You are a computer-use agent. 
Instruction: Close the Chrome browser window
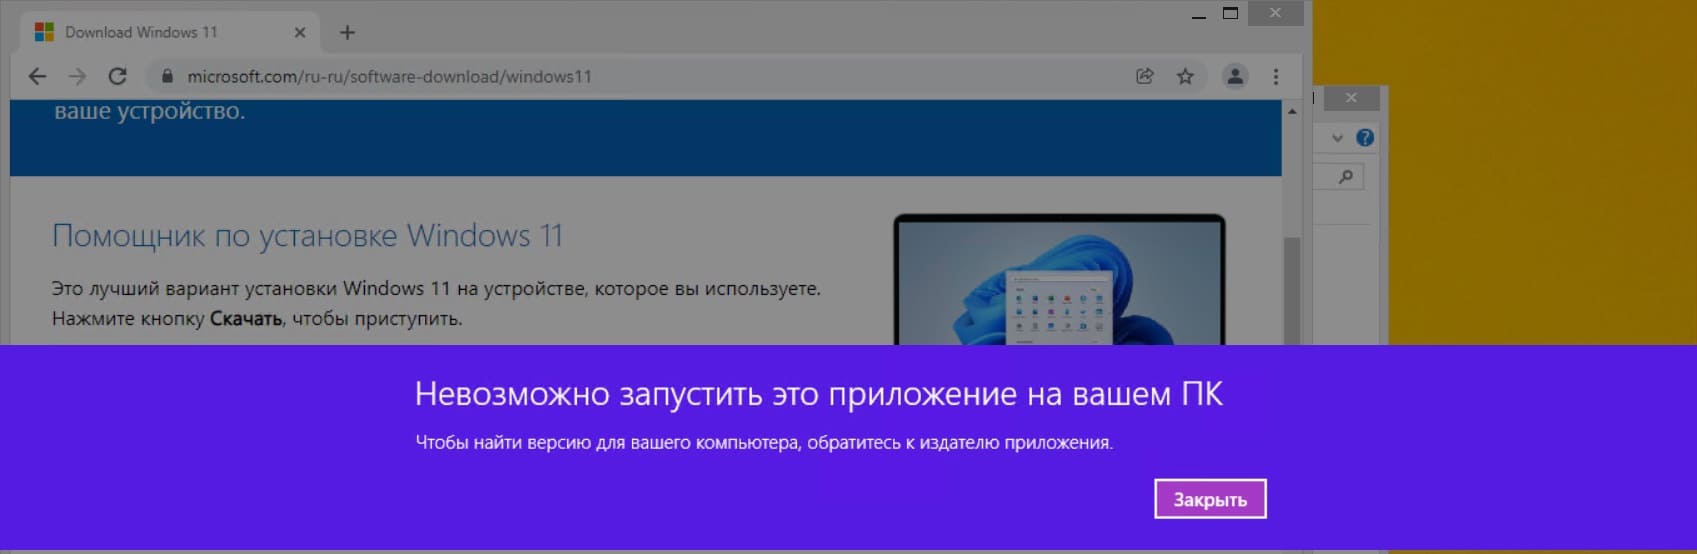tap(1275, 13)
